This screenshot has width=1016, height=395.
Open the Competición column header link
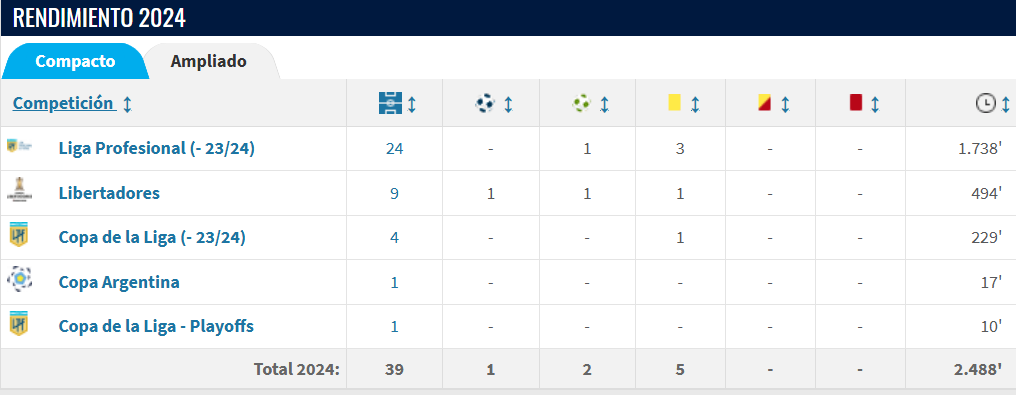(63, 103)
